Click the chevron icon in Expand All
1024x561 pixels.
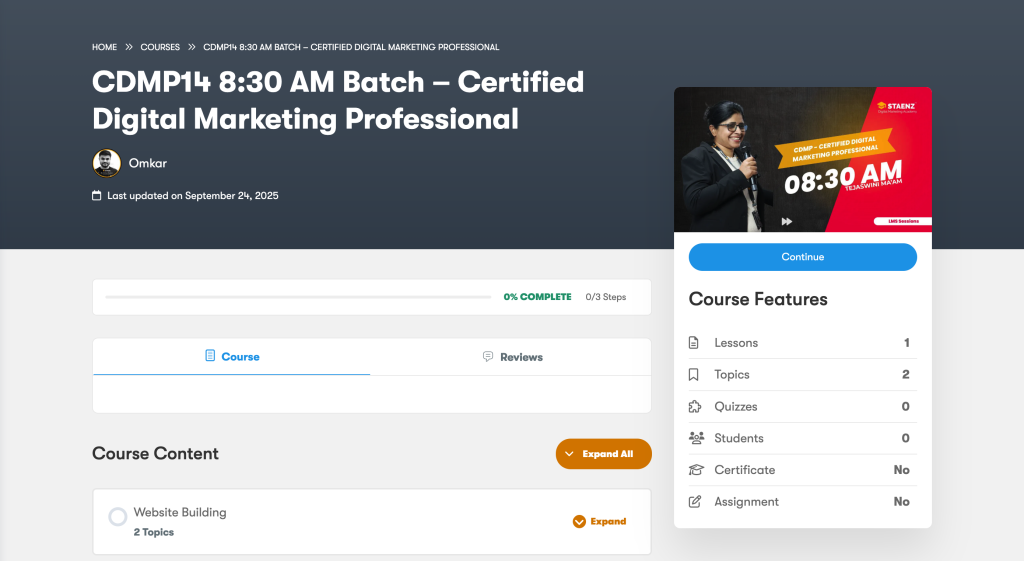click(570, 454)
